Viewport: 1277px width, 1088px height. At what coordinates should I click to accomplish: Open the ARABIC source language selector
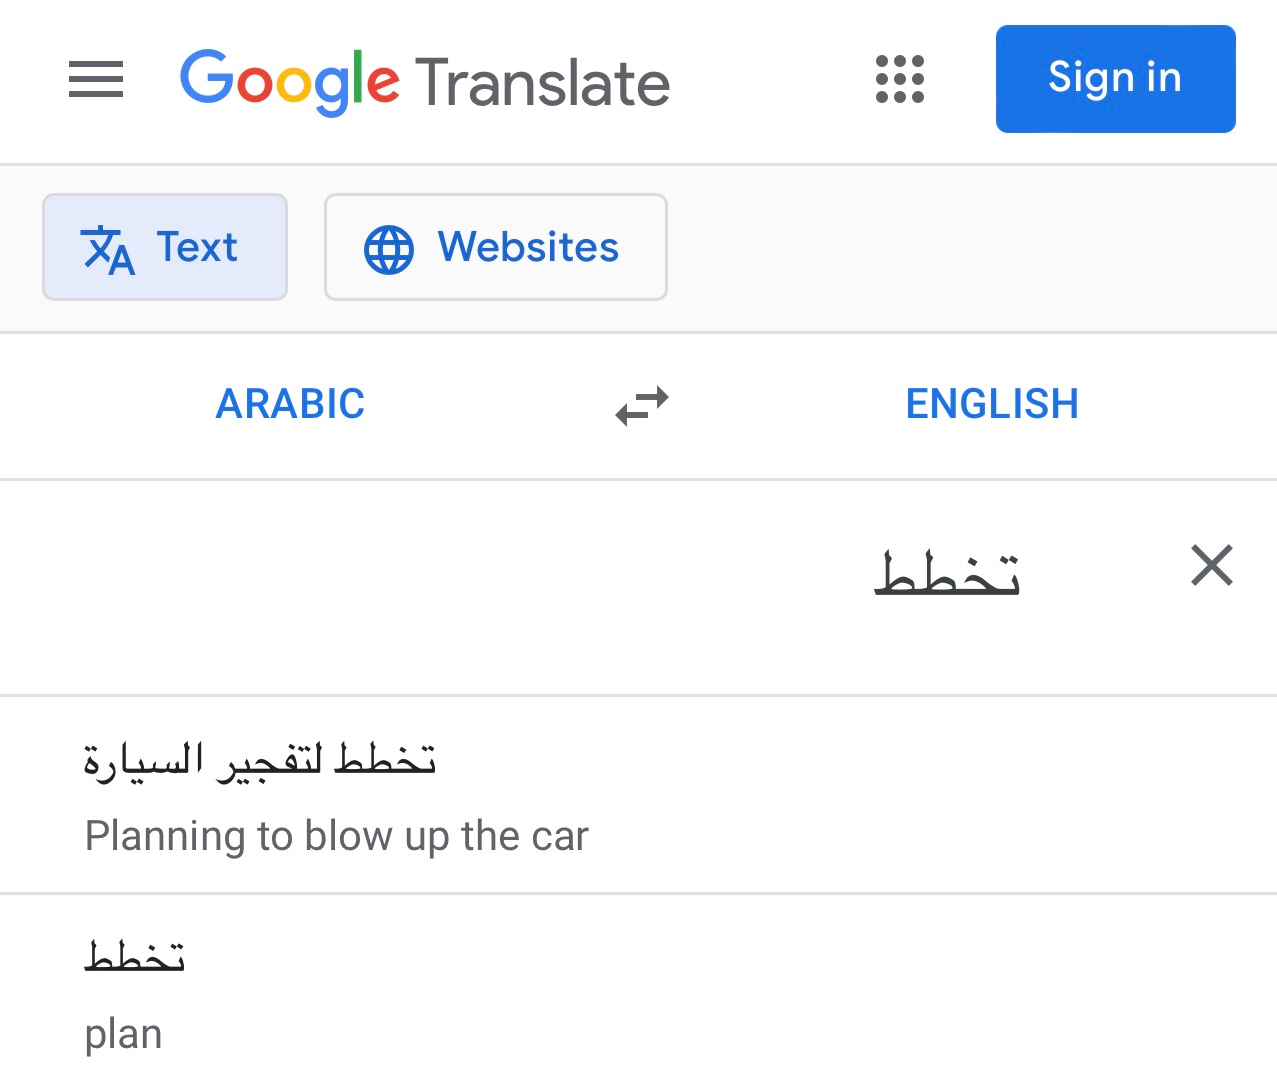tap(291, 404)
